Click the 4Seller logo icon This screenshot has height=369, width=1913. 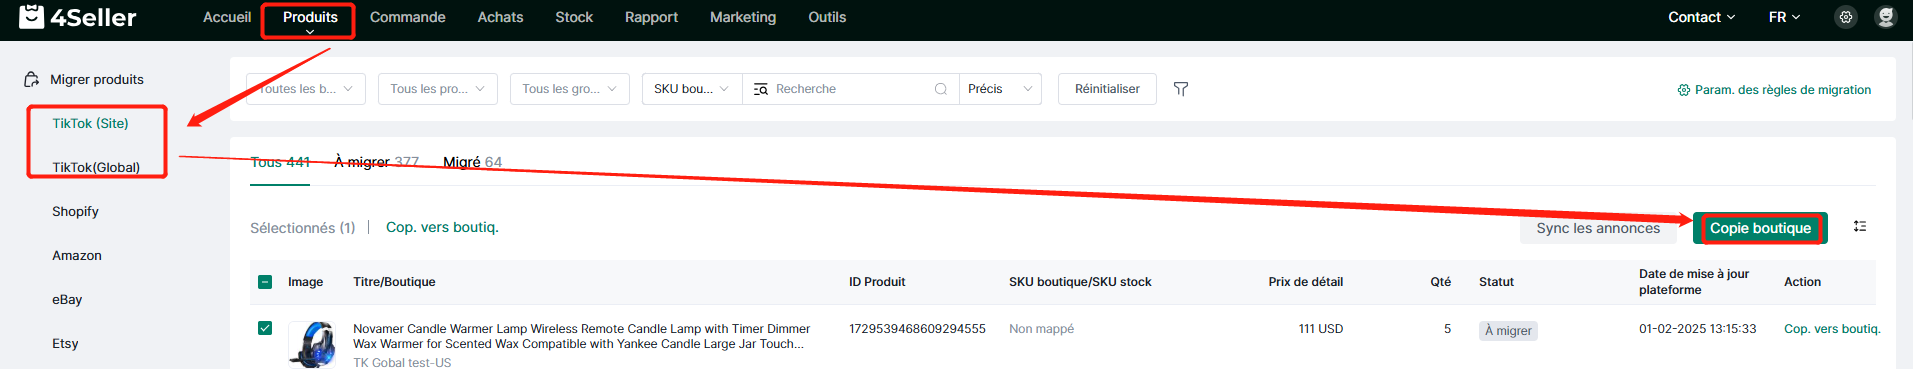(x=32, y=16)
